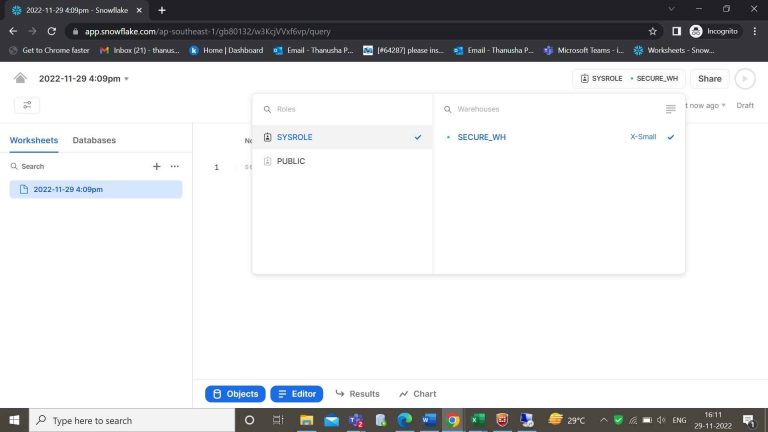Select the PUBLIC role
The image size is (768, 432).
coord(291,161)
